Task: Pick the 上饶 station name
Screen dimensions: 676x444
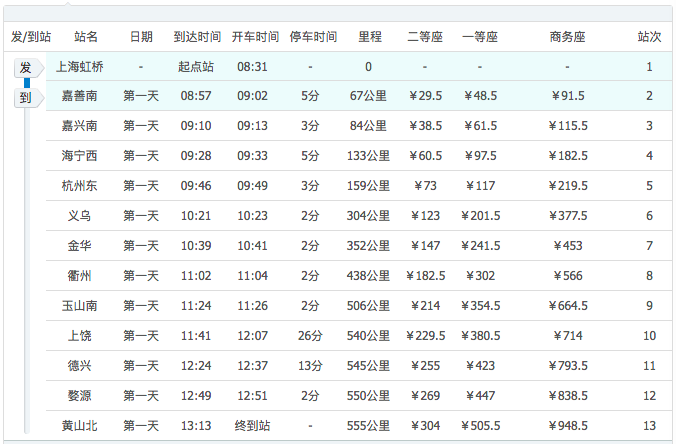Action: click(80, 336)
